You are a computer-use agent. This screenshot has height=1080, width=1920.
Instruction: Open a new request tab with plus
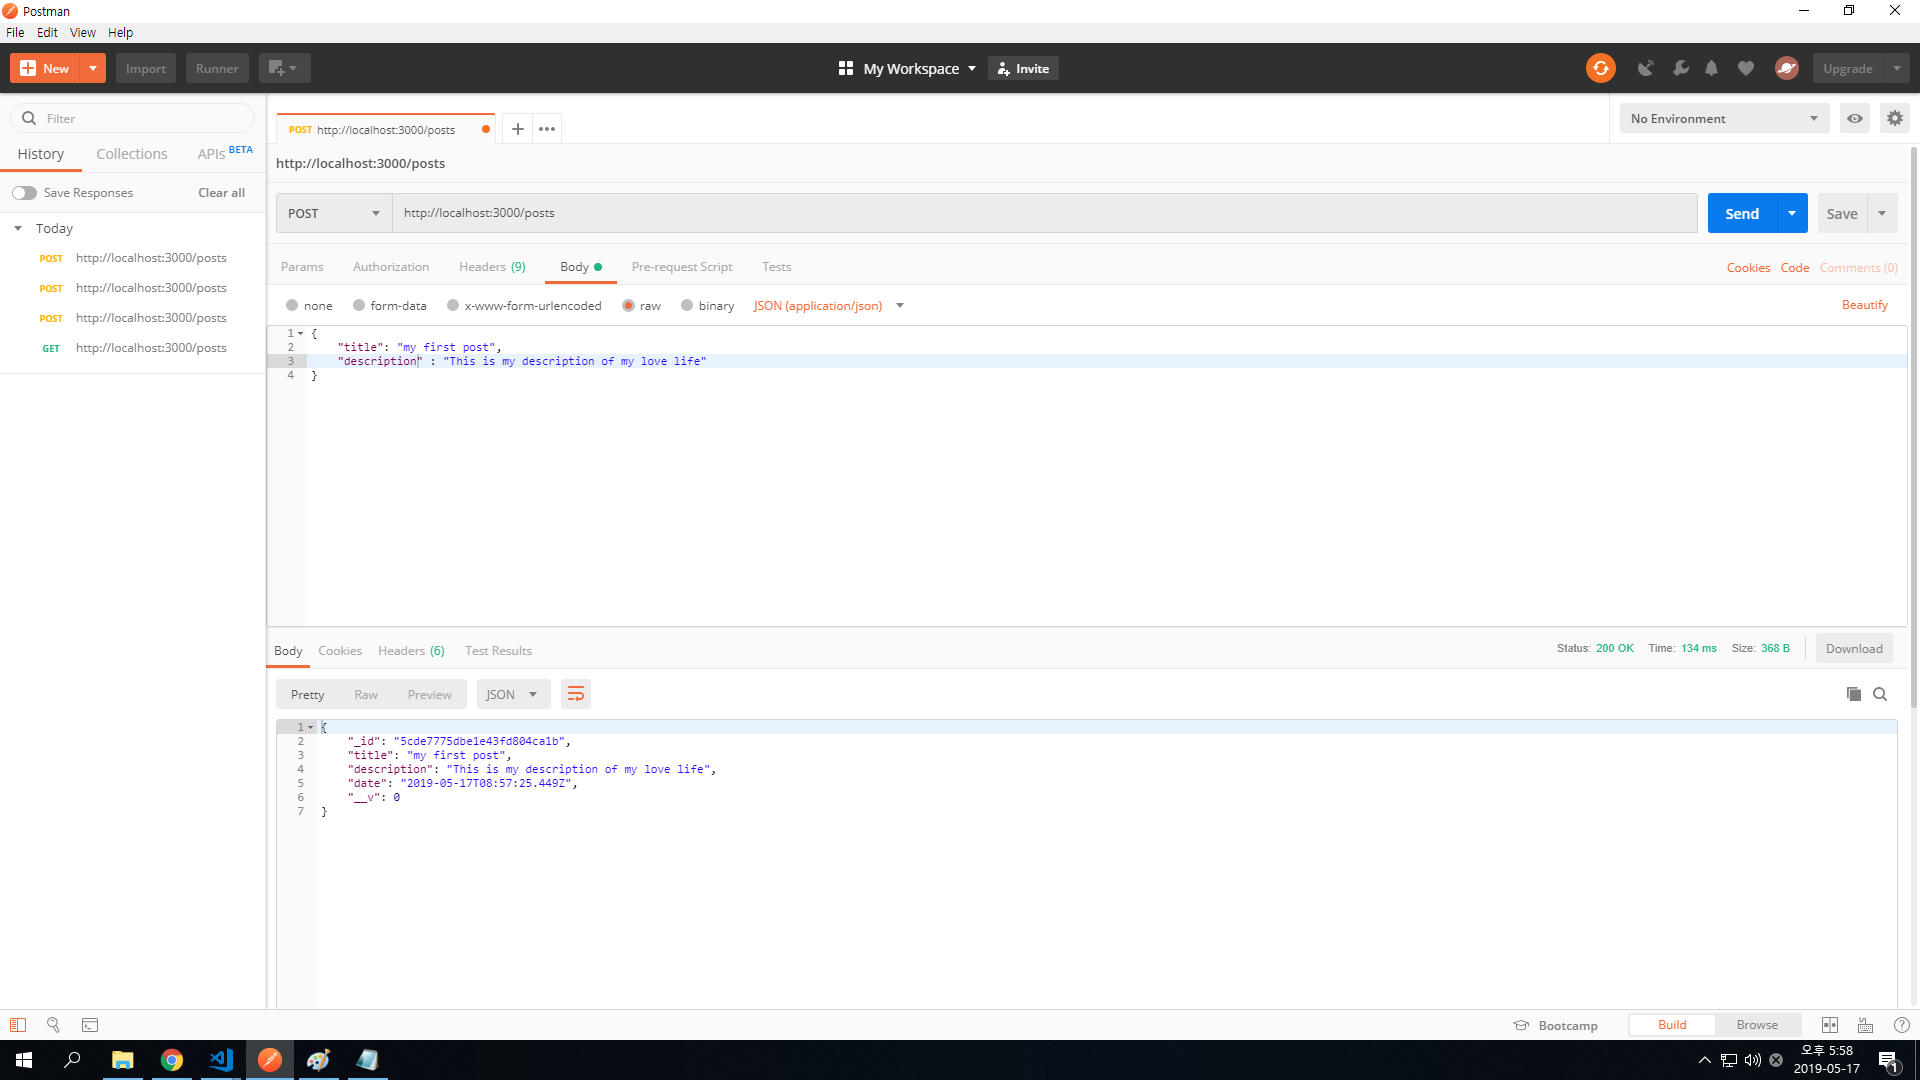517,129
